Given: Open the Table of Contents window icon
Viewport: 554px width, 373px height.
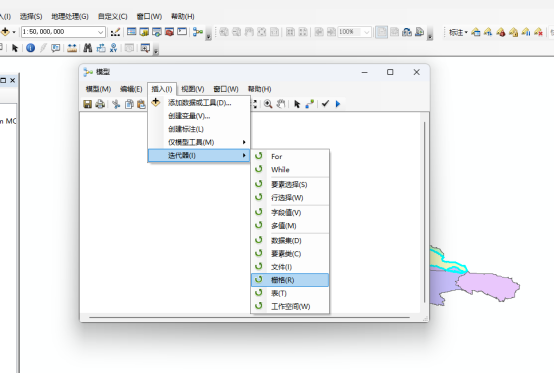Looking at the screenshot, I should [131, 32].
